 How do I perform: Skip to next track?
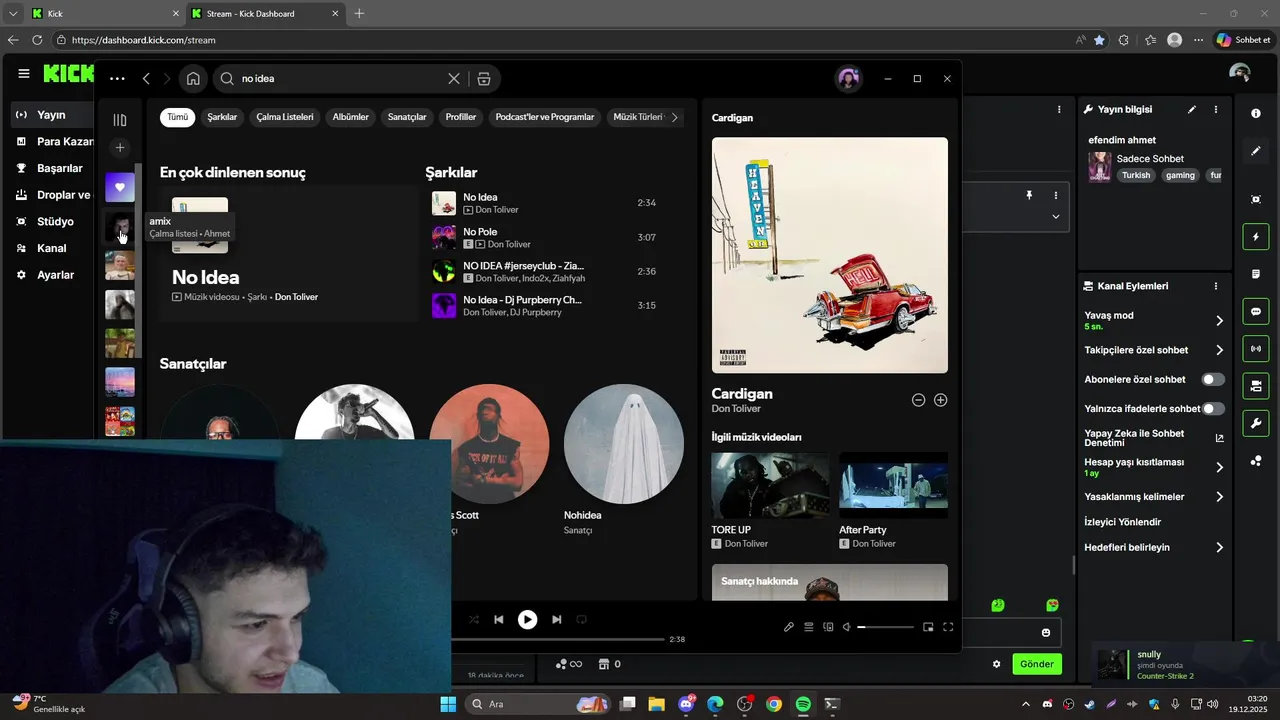(557, 620)
